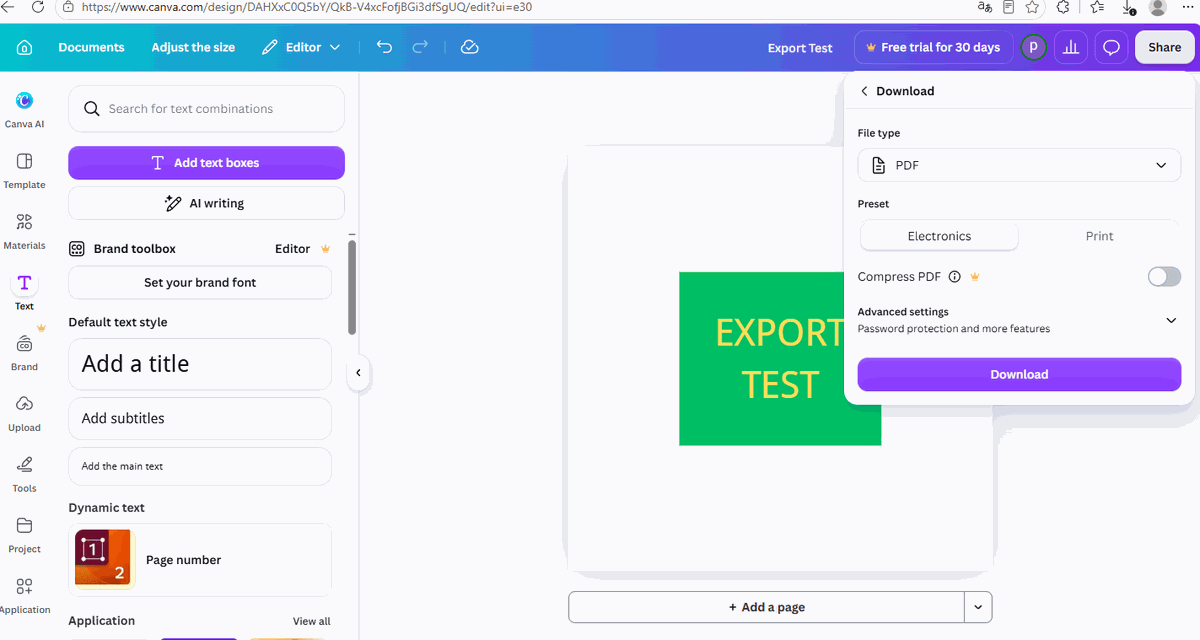
Task: Open the Documents menu
Action: pyautogui.click(x=91, y=47)
